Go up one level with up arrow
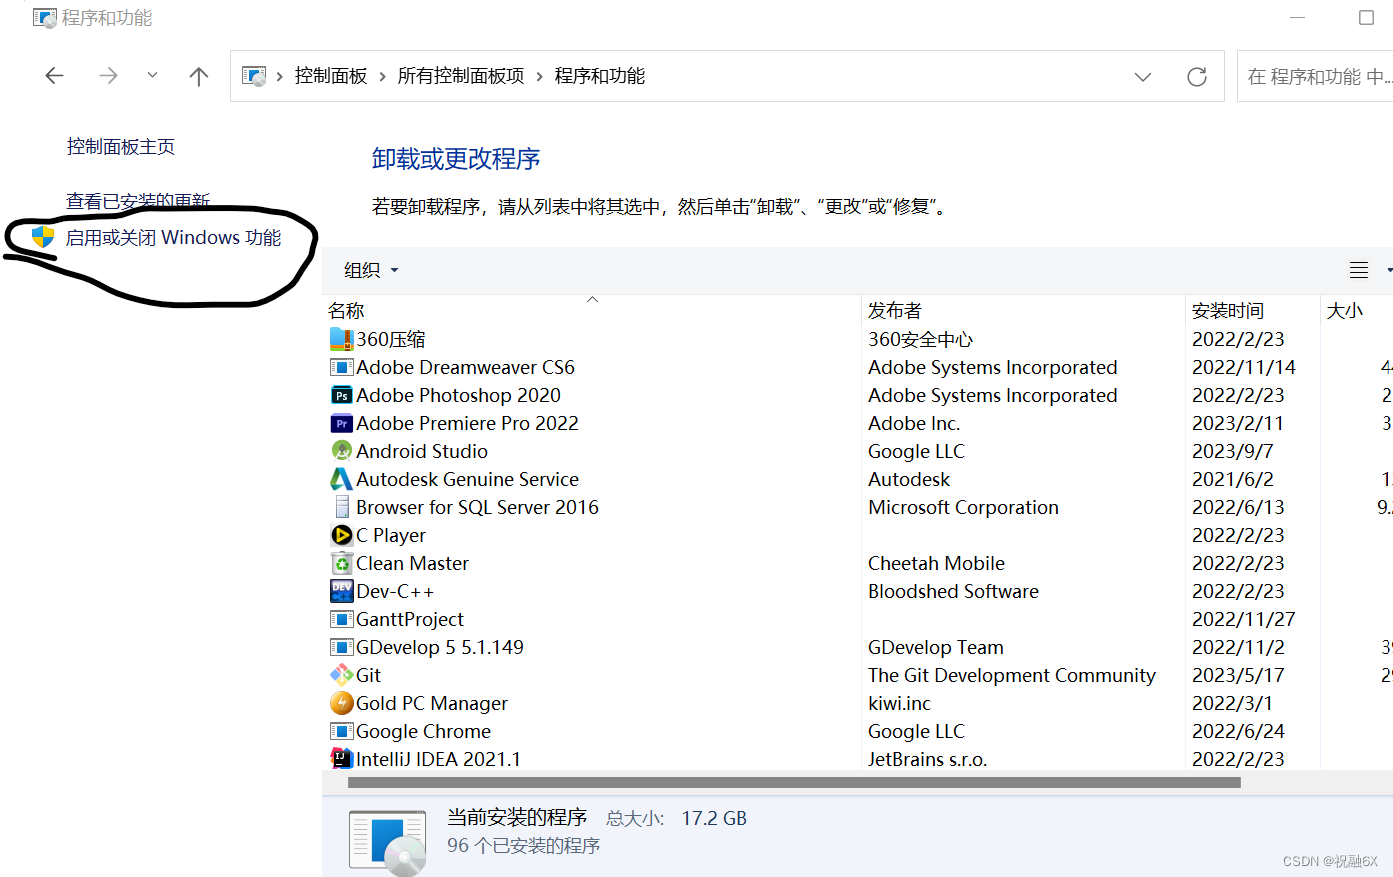 coord(199,76)
